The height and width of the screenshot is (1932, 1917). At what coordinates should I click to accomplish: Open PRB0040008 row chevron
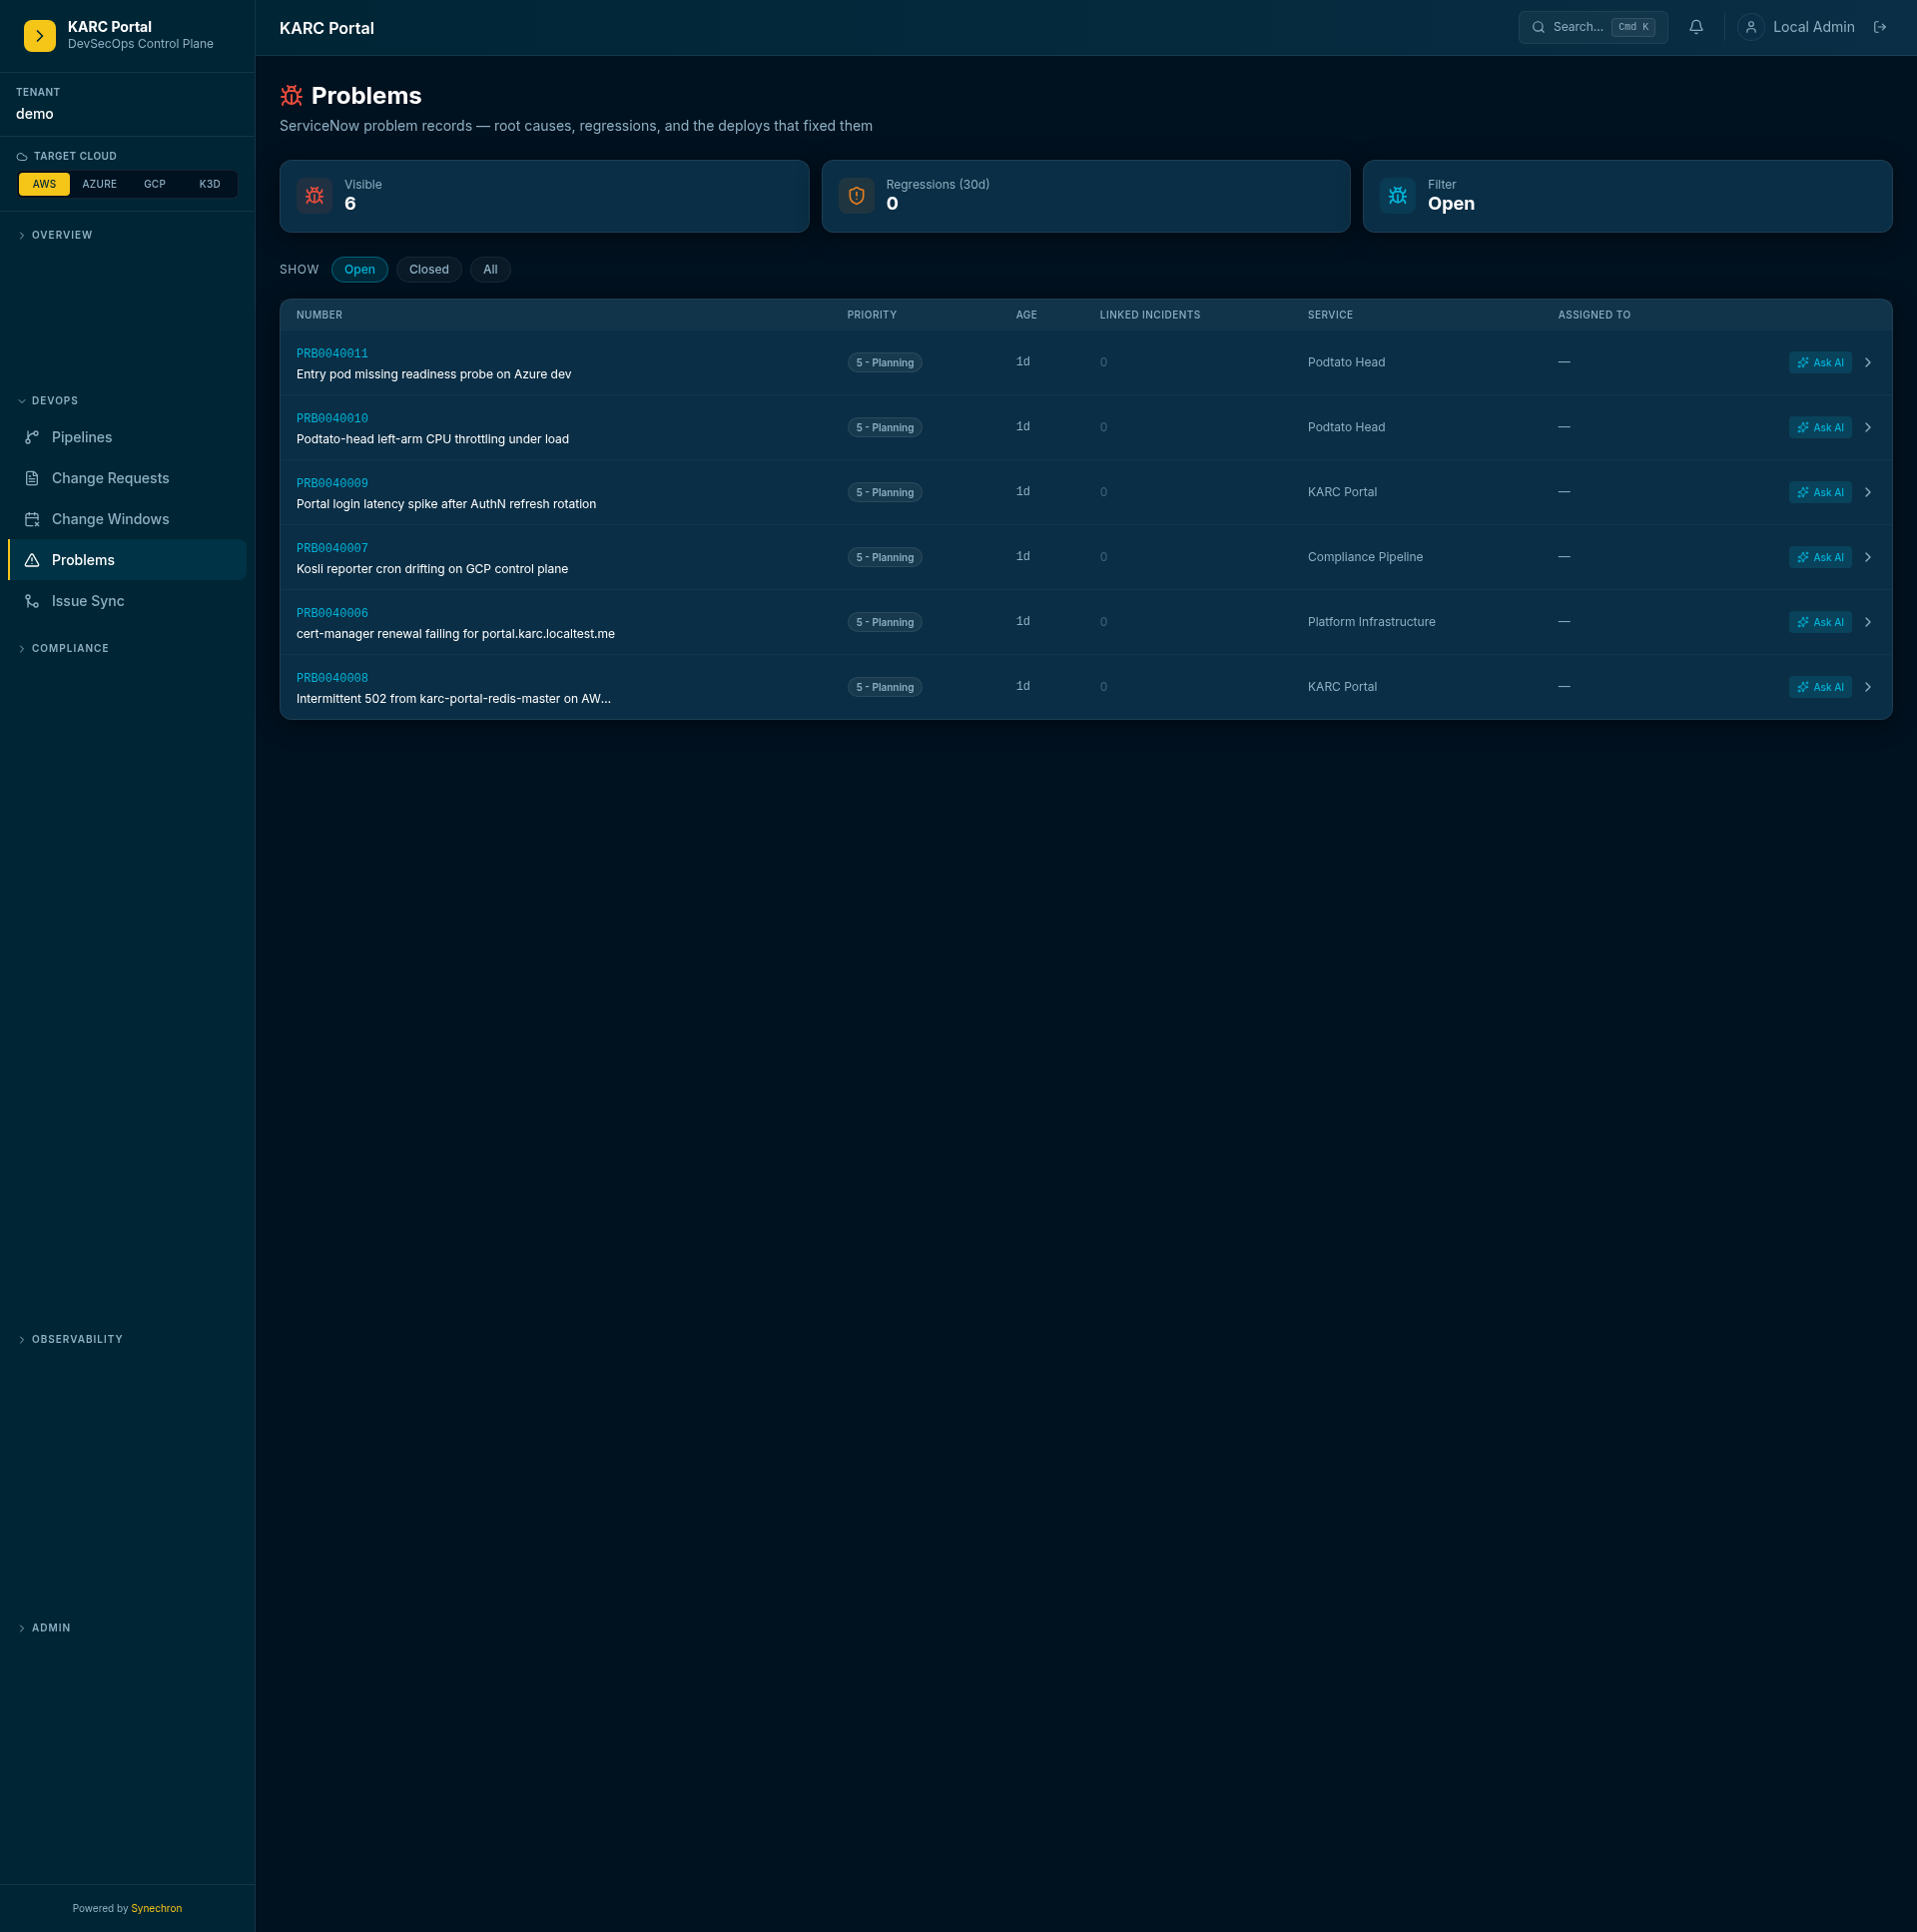(x=1867, y=688)
